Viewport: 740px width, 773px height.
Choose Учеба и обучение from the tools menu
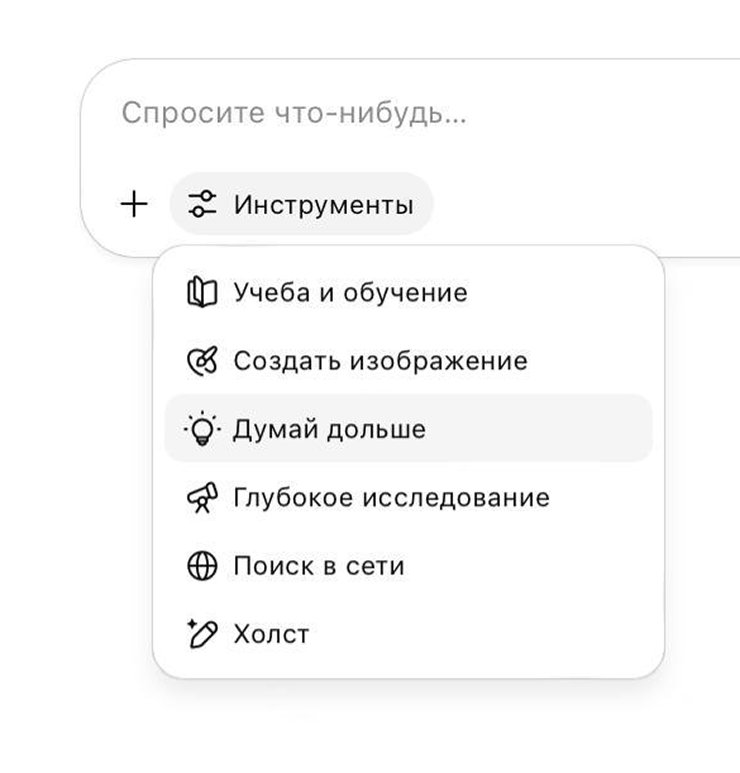408,292
